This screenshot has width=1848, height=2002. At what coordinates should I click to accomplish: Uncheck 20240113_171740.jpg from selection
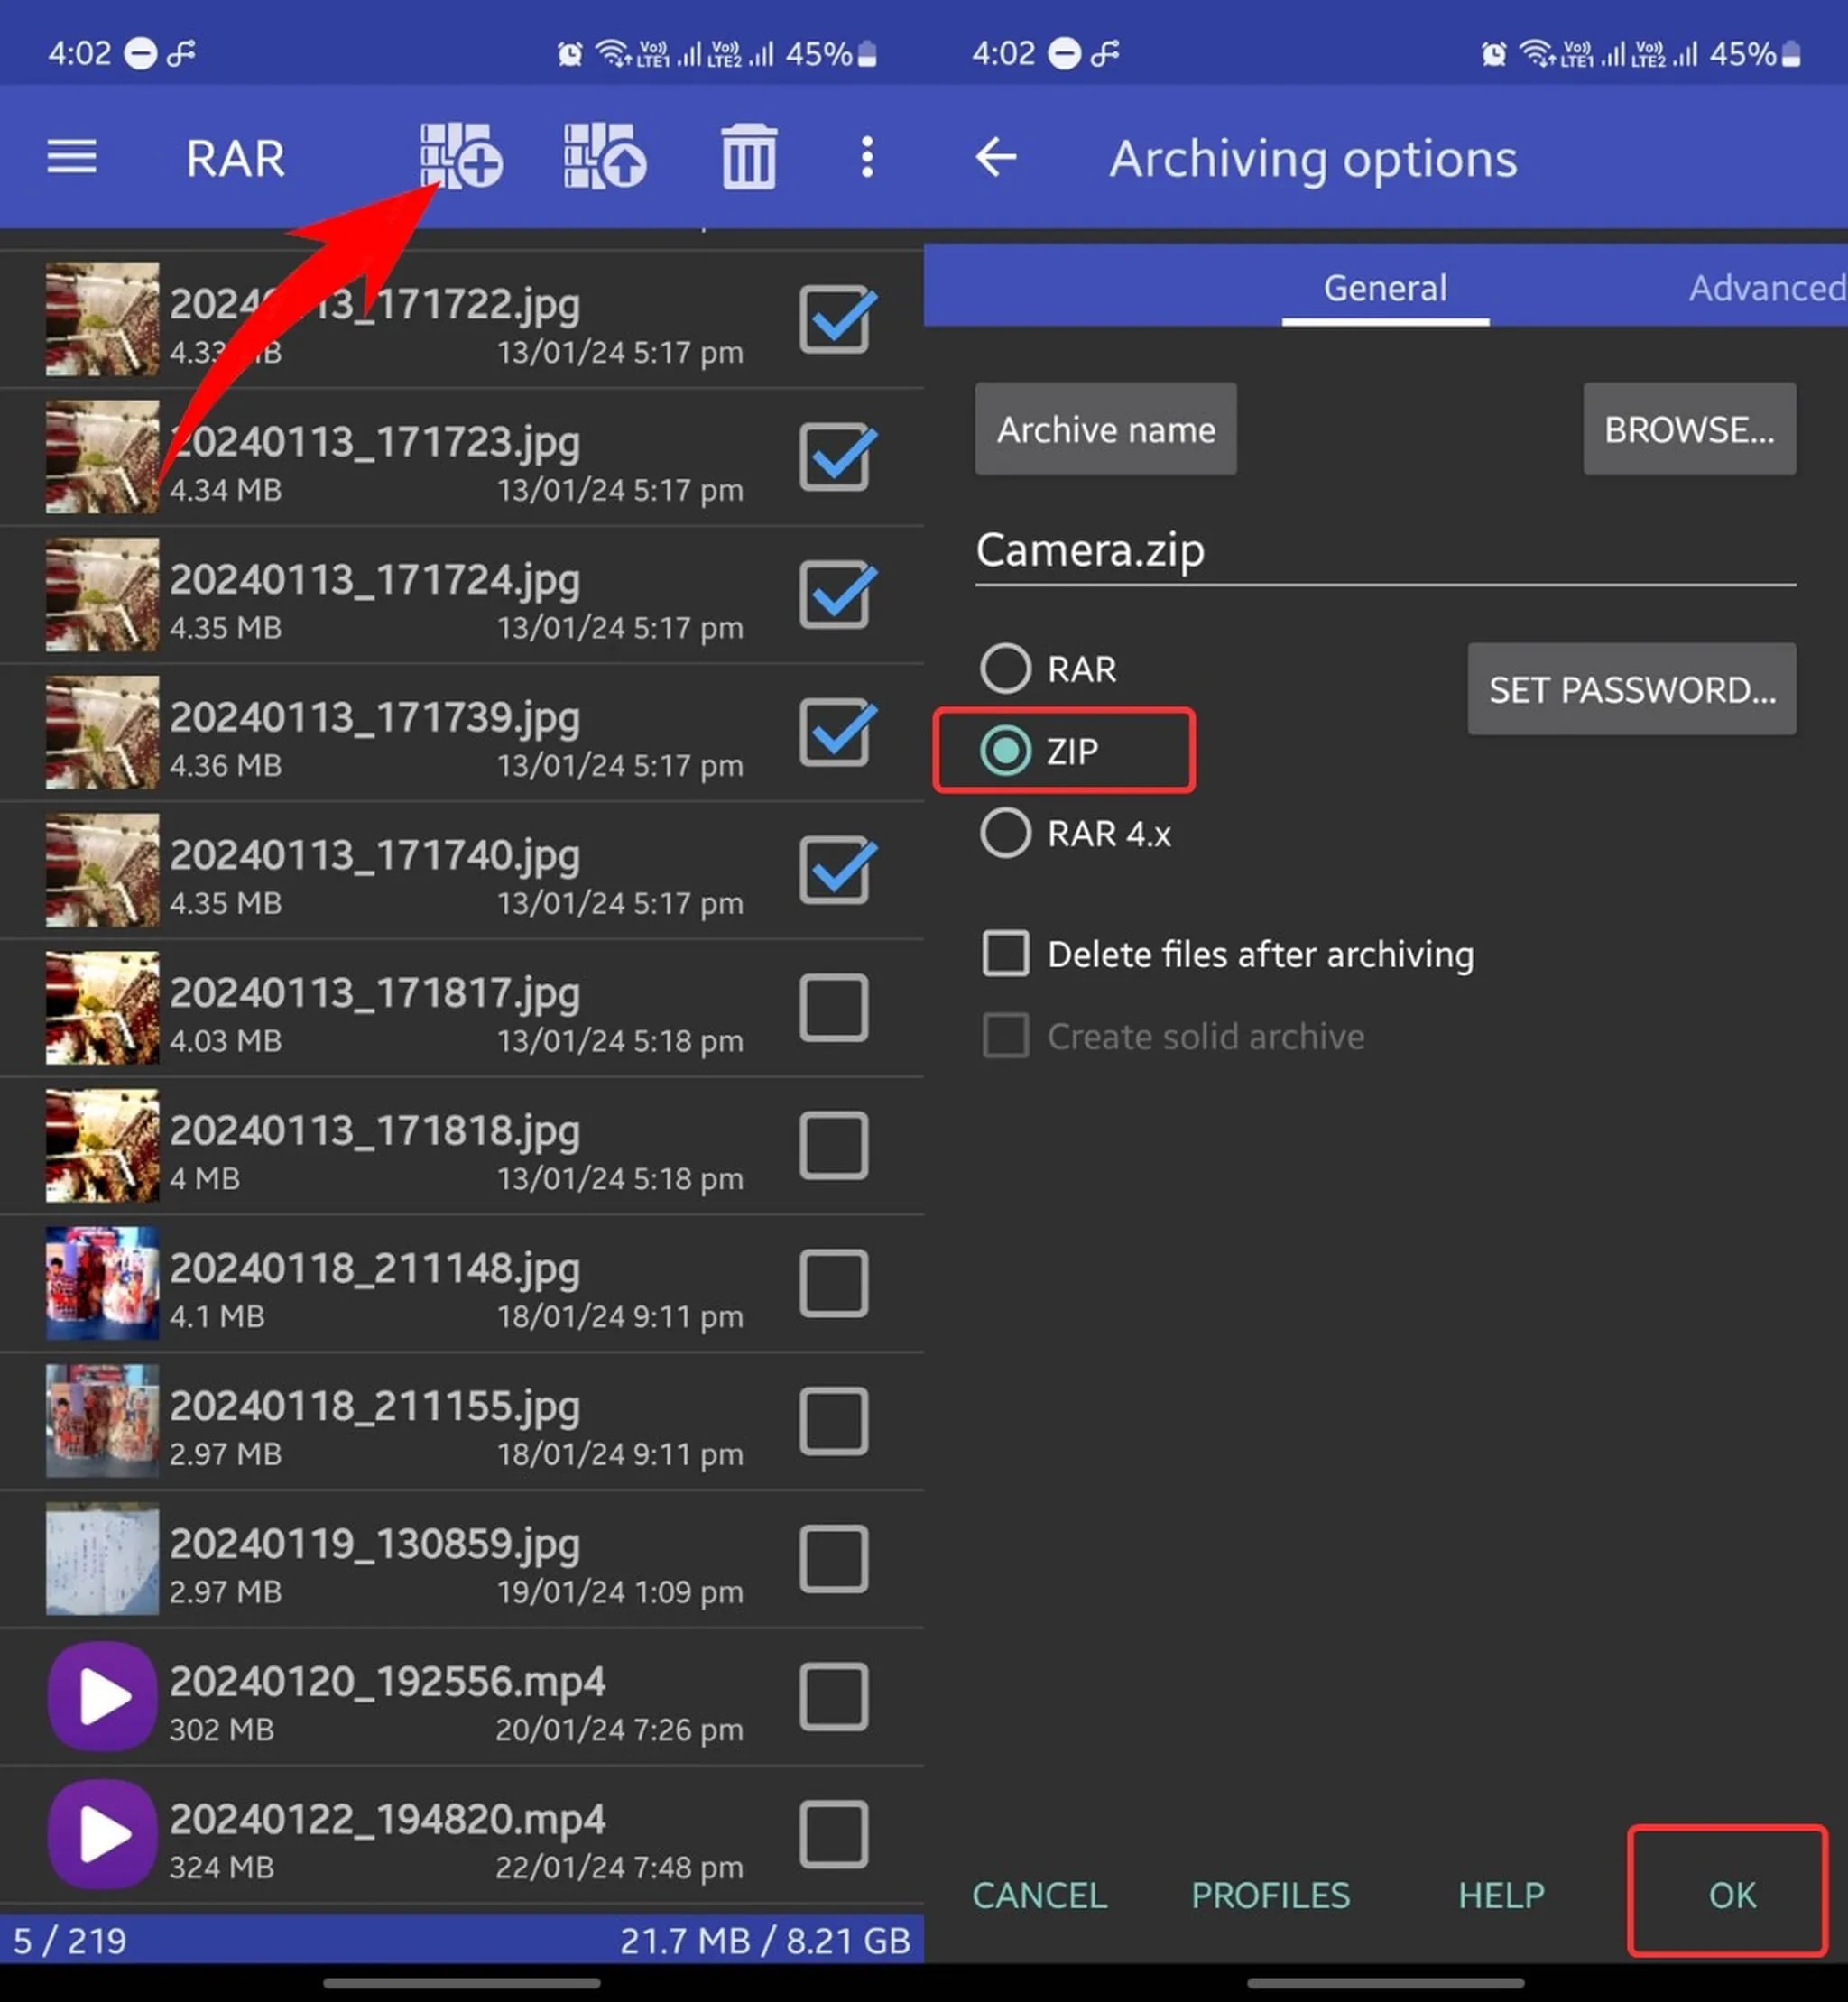click(x=836, y=871)
